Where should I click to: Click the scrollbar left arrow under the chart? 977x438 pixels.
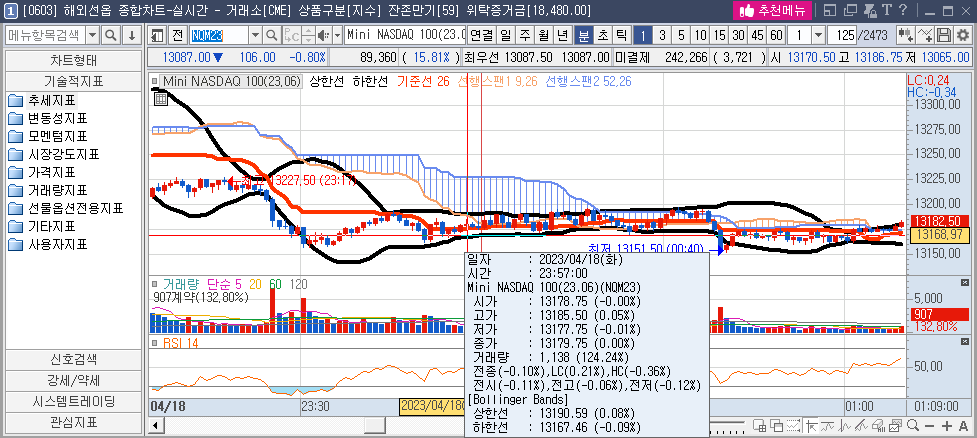[x=156, y=426]
